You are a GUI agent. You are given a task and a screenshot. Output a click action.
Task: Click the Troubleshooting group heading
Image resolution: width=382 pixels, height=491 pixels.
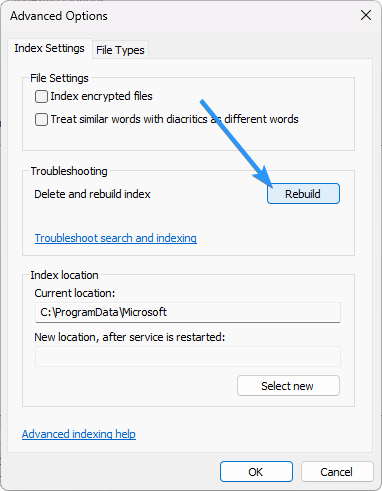(x=69, y=171)
